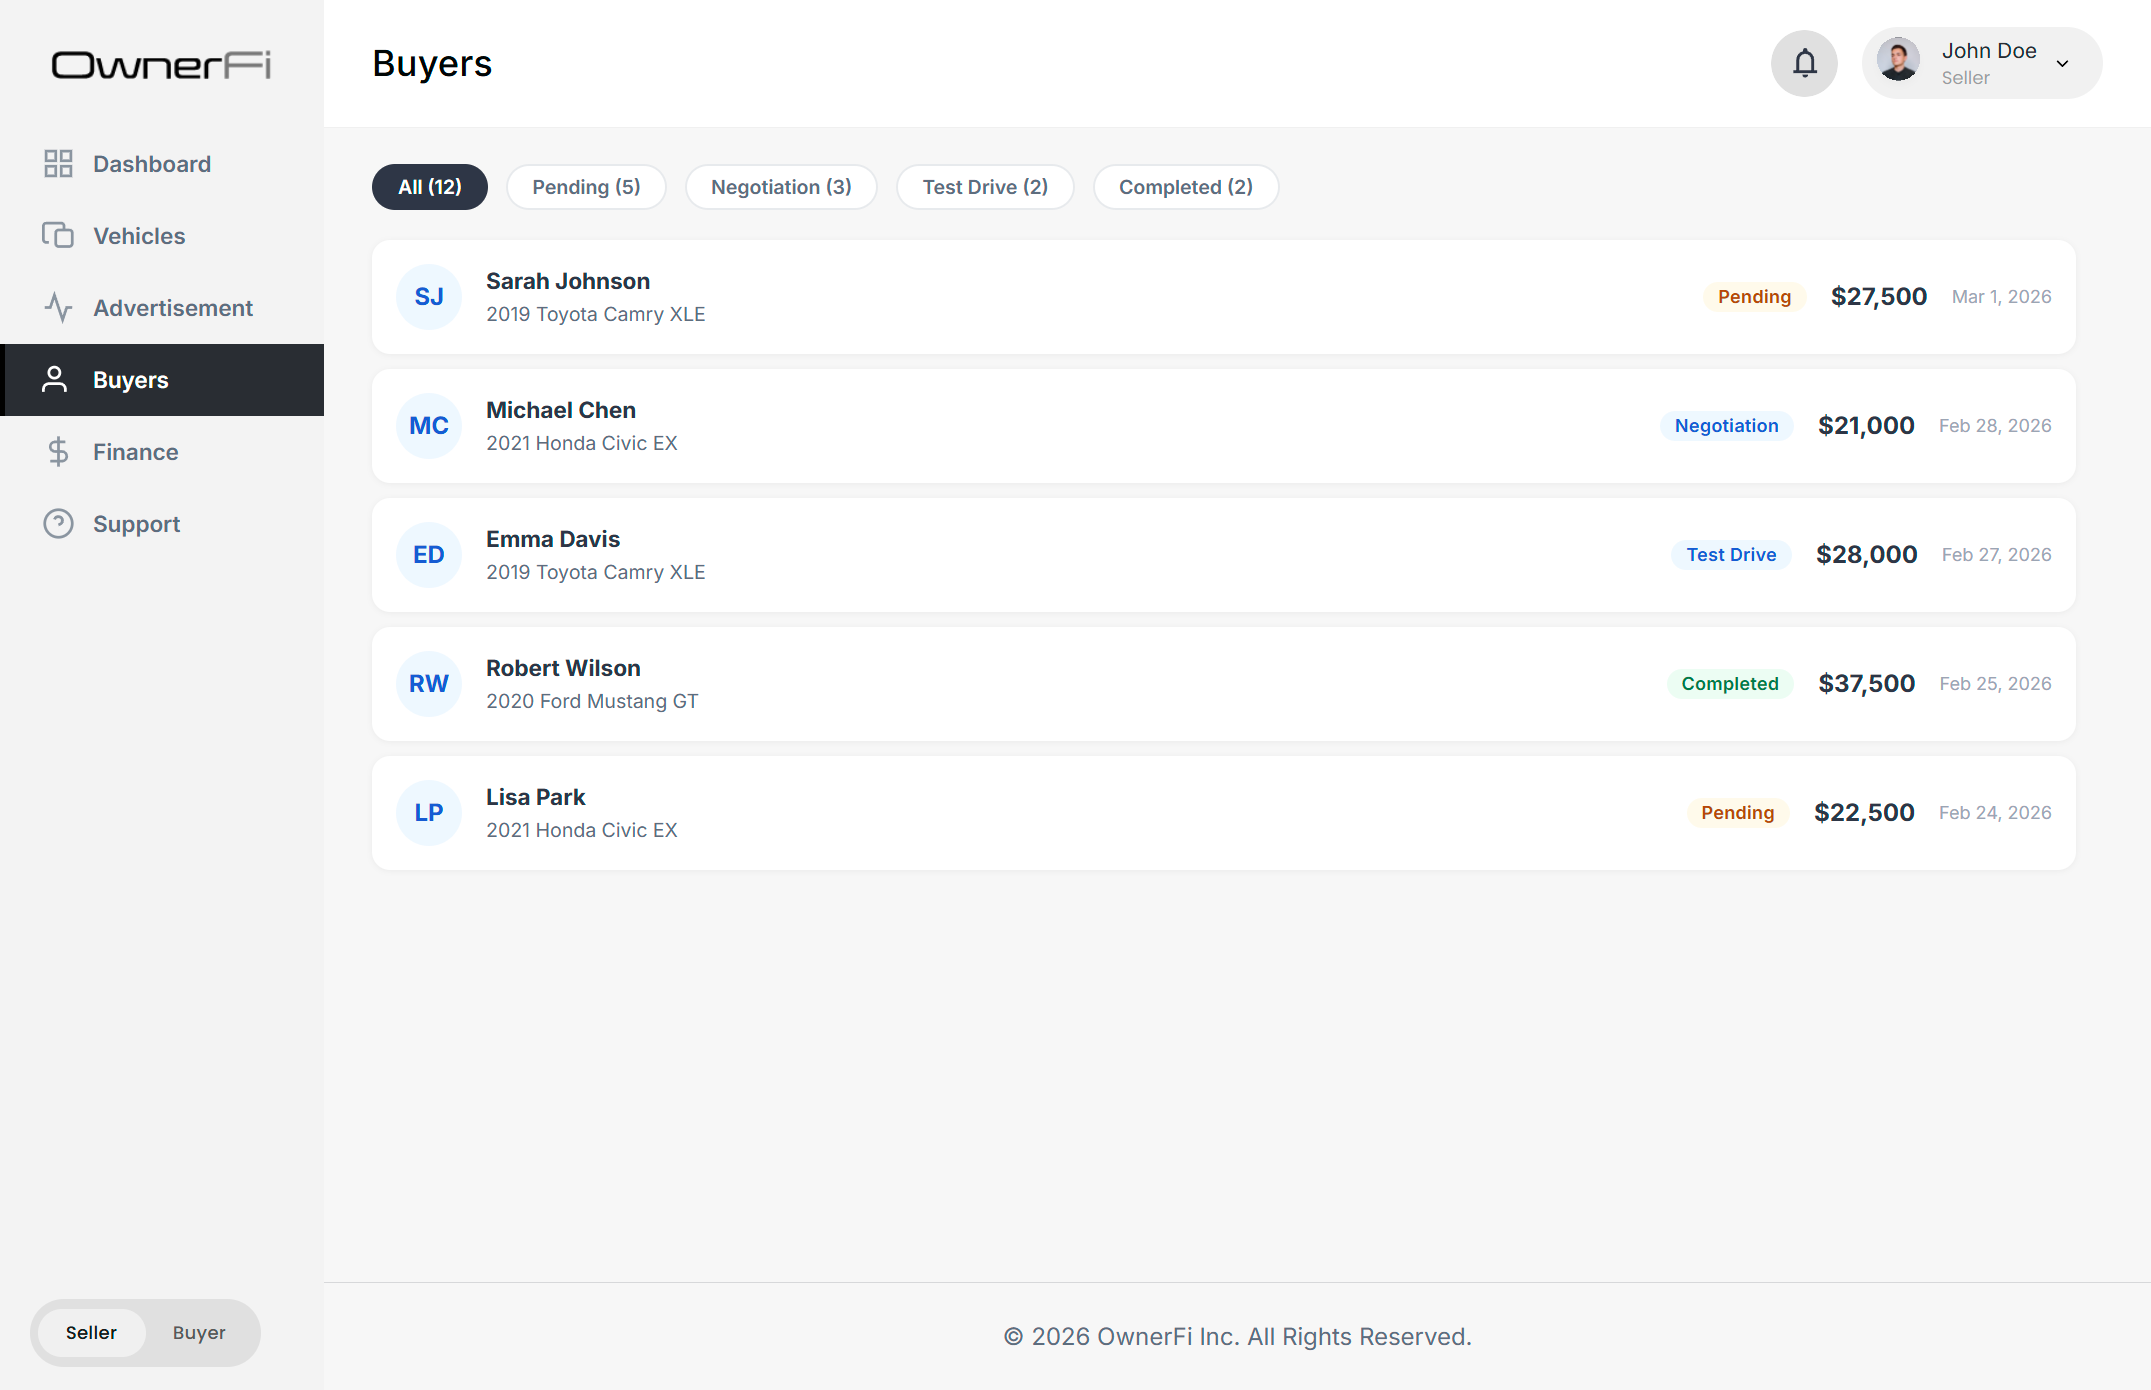Click the Advertisement activity icon
This screenshot has width=2151, height=1390.
pos(58,308)
